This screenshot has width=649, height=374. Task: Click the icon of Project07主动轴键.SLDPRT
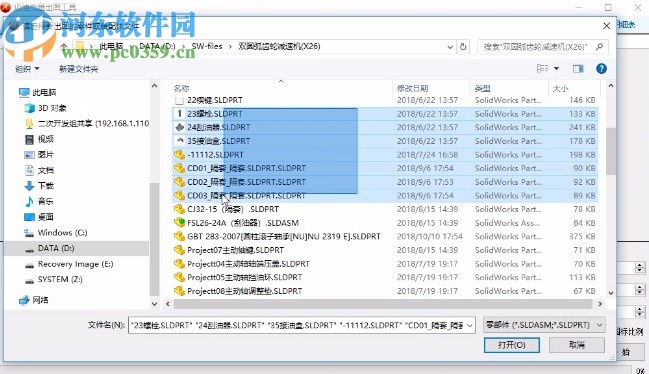(179, 250)
